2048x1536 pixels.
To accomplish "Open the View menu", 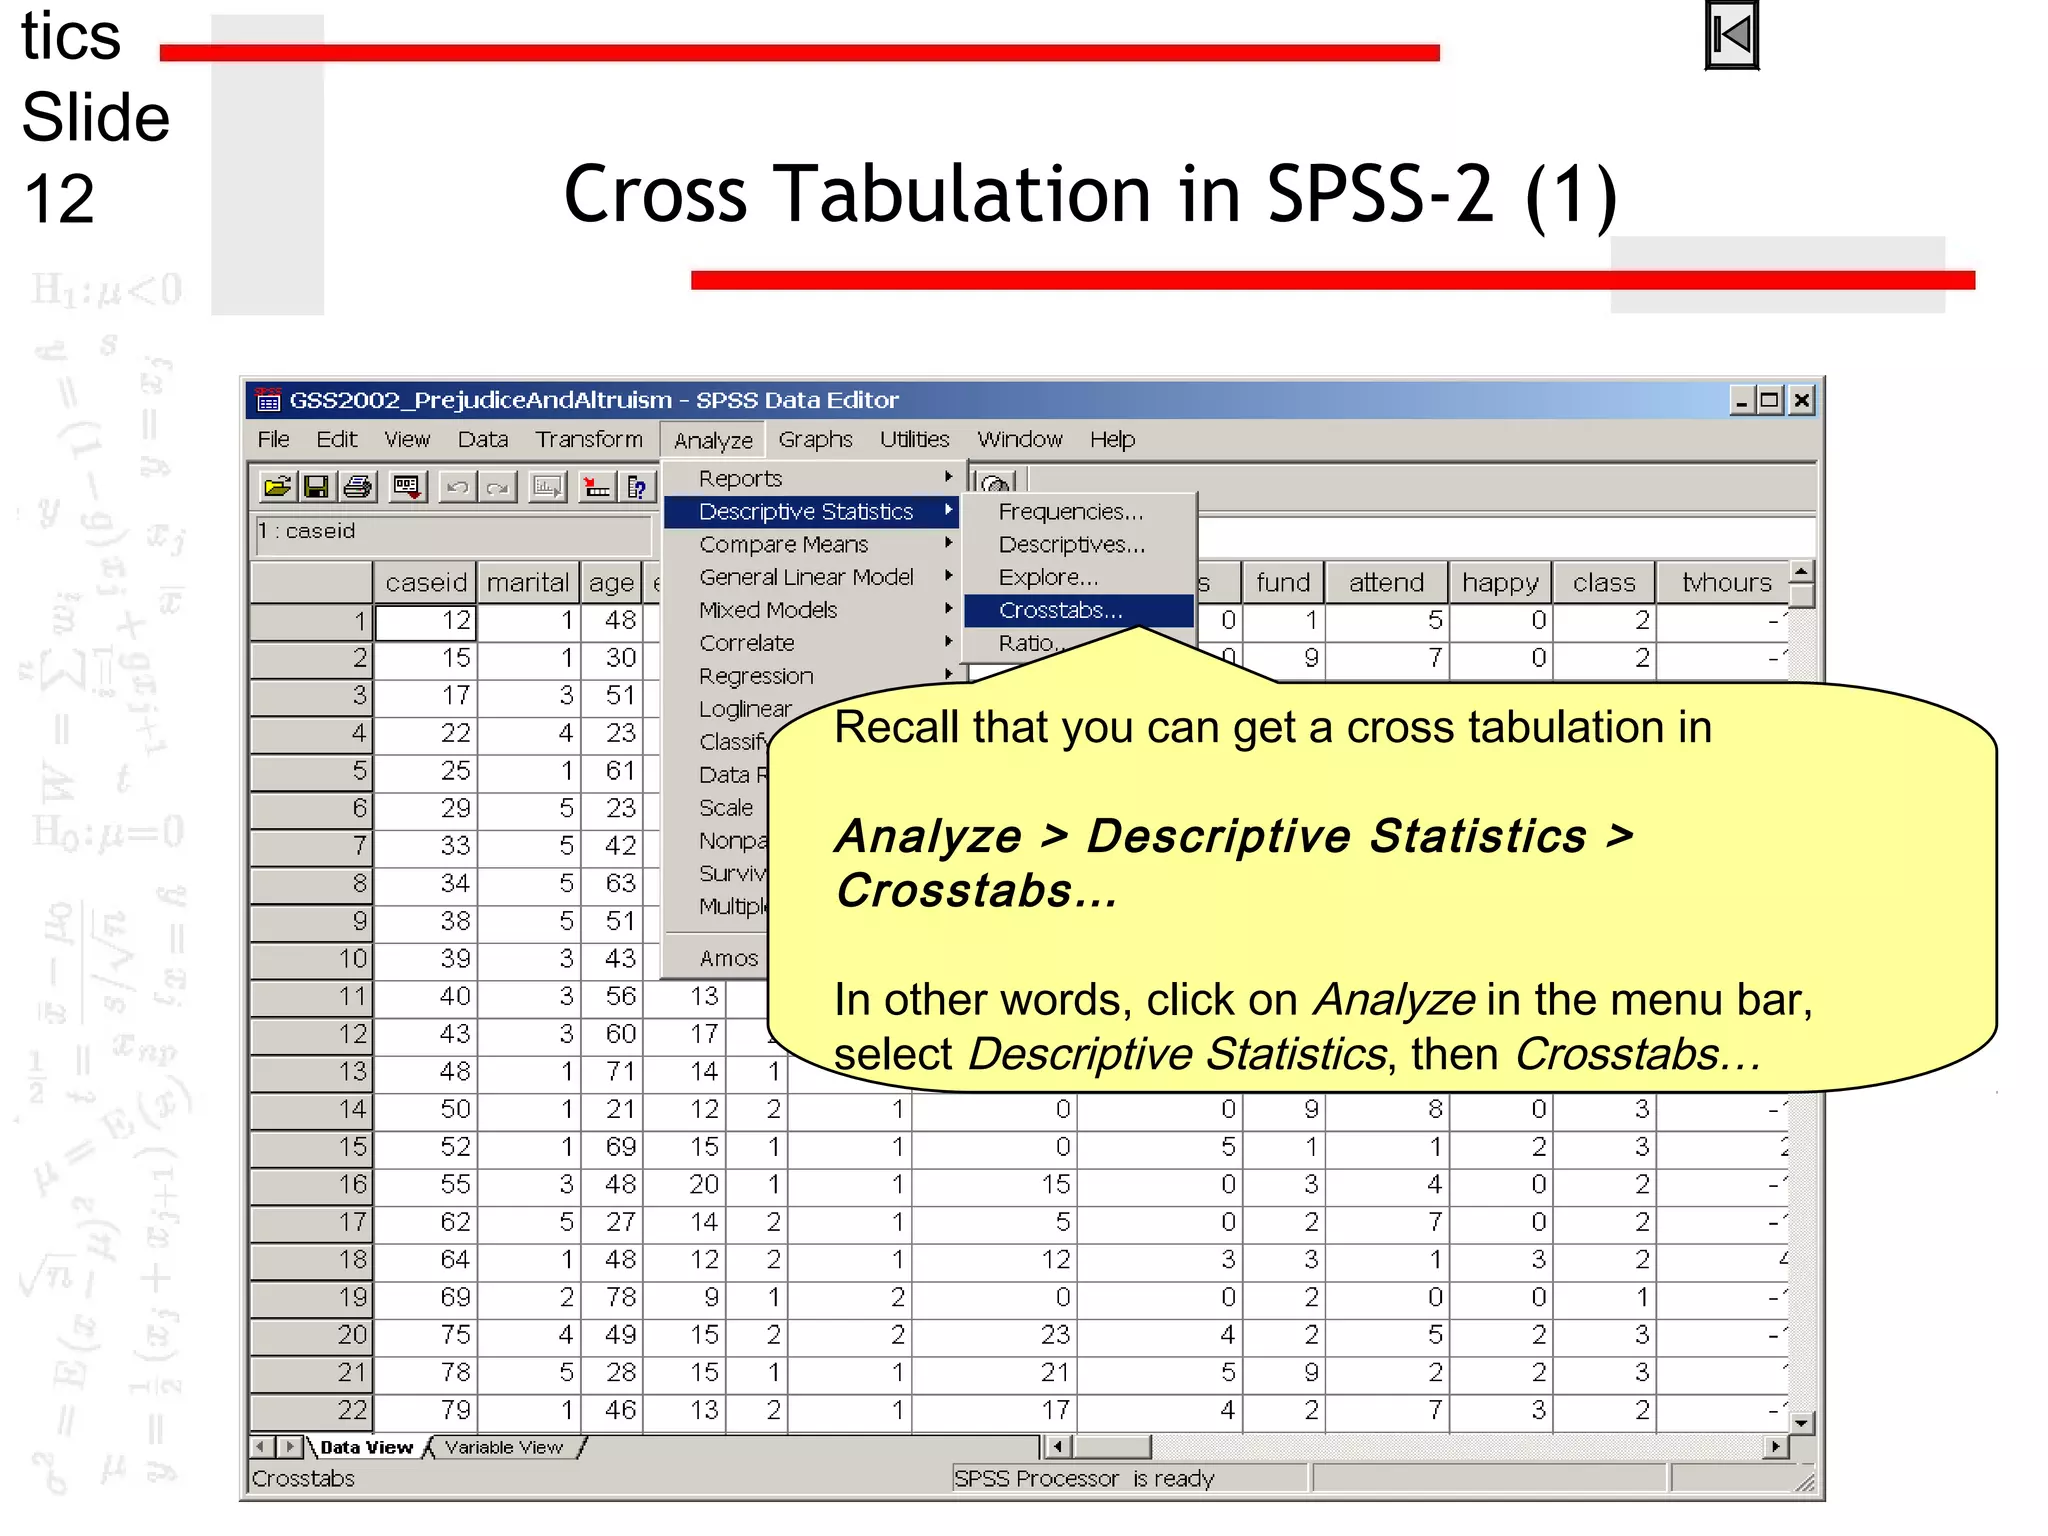I will [x=407, y=439].
